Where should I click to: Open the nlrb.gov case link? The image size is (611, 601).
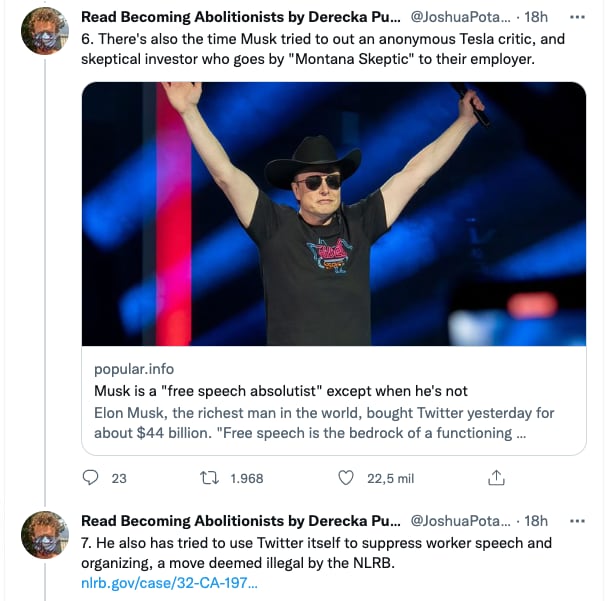[x=168, y=582]
